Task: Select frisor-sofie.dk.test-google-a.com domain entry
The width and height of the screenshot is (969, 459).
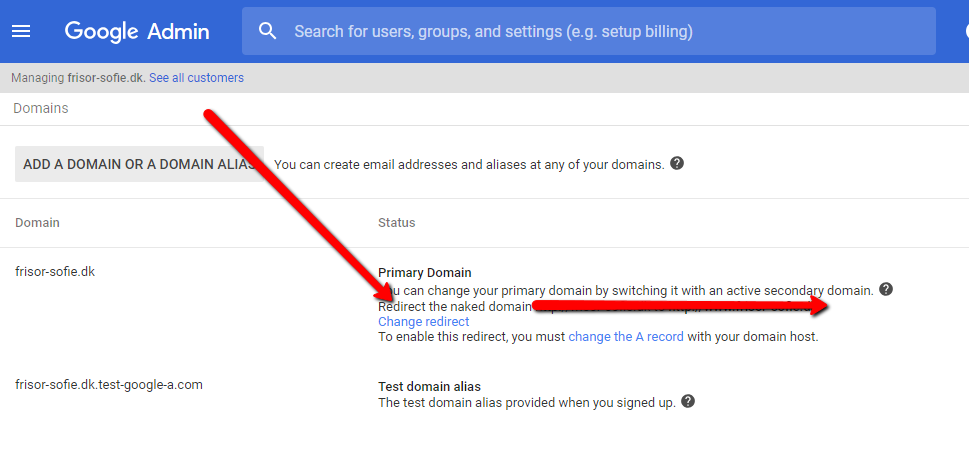Action: click(109, 384)
